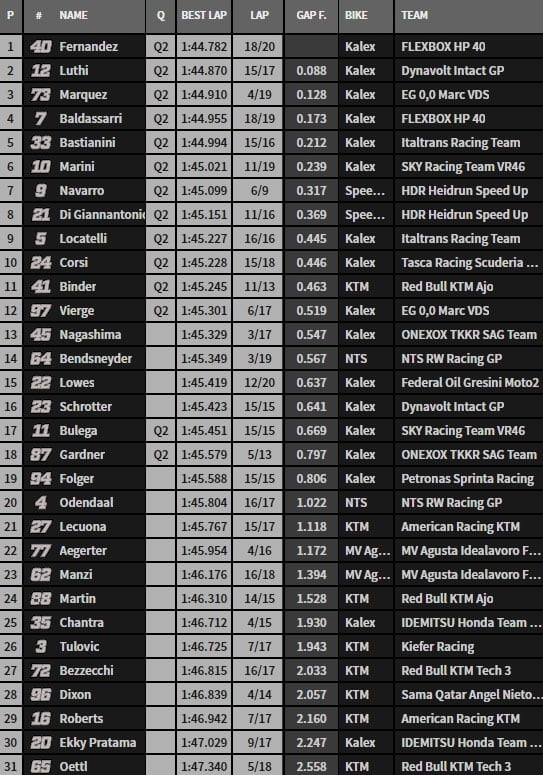Open rider Luthi's name link
Image resolution: width=543 pixels, height=775 pixels.
[x=74, y=71]
